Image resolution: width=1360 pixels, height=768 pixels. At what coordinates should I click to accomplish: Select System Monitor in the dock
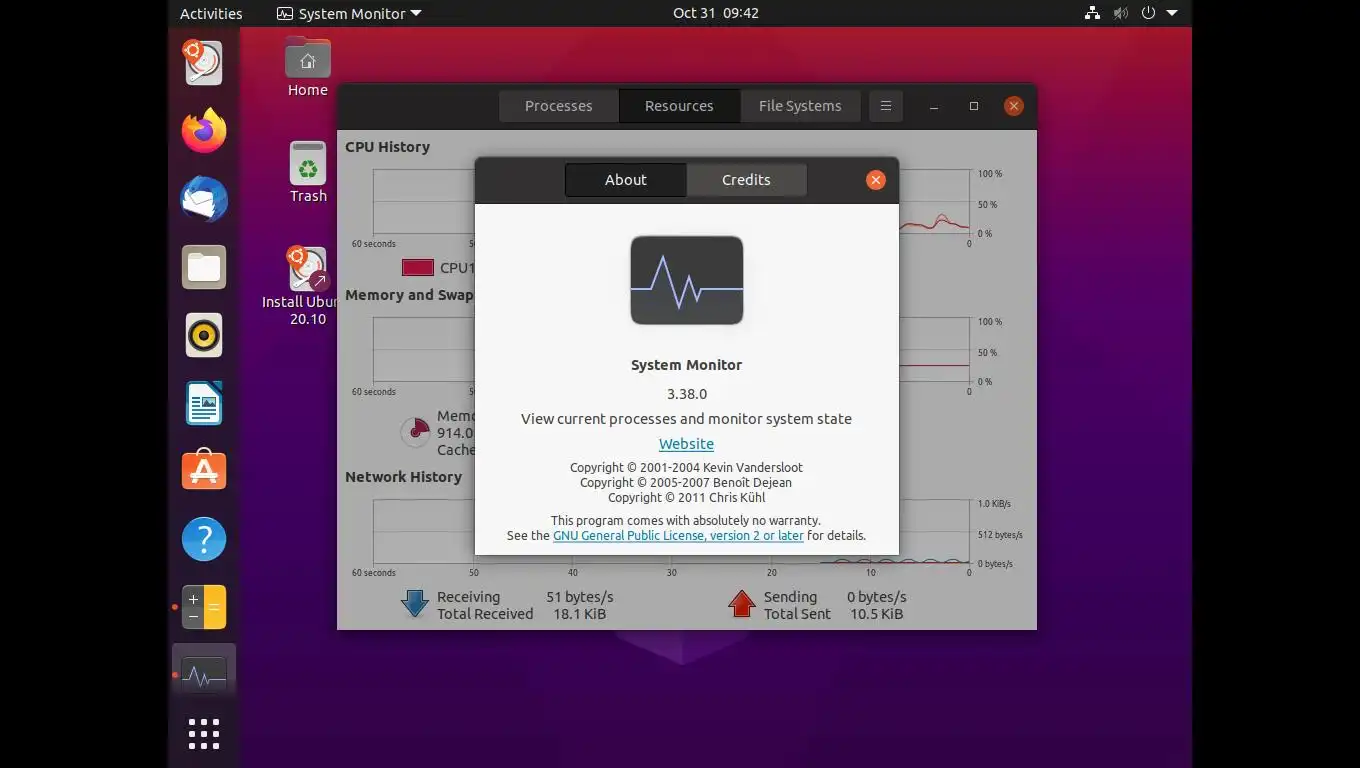[204, 675]
